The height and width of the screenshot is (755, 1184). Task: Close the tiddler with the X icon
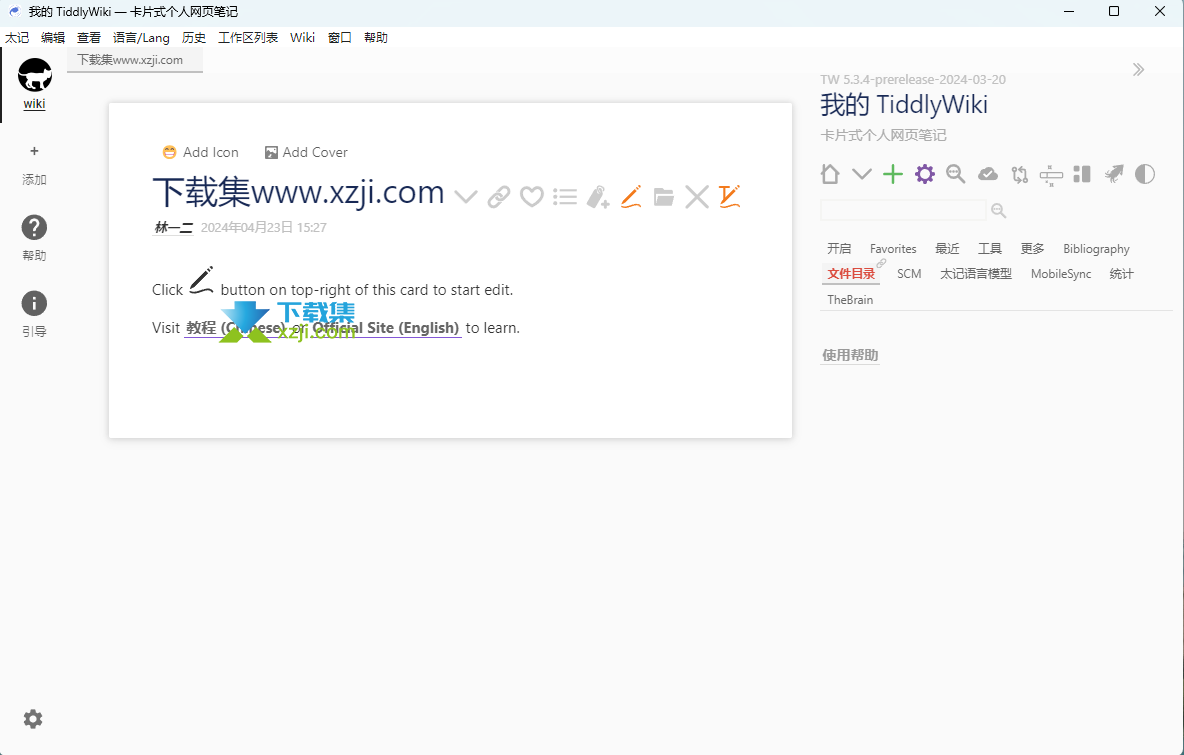[697, 197]
